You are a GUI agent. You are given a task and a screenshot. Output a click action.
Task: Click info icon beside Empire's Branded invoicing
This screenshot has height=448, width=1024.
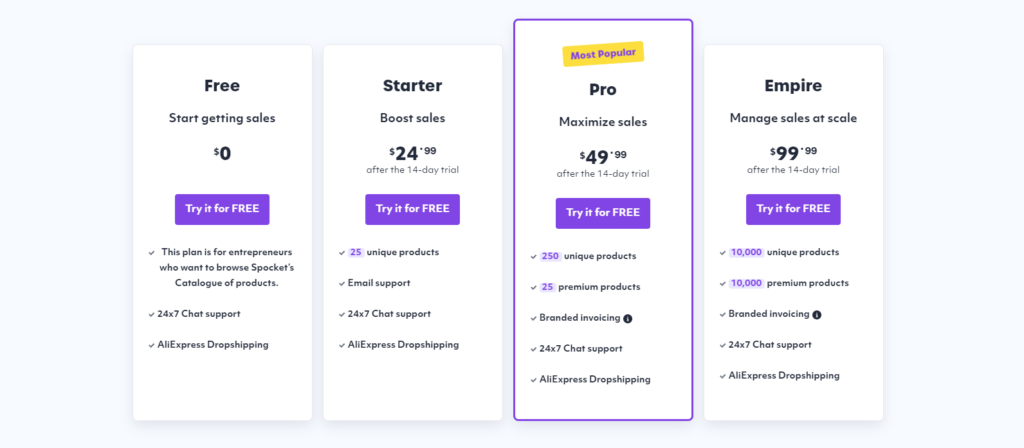[817, 314]
